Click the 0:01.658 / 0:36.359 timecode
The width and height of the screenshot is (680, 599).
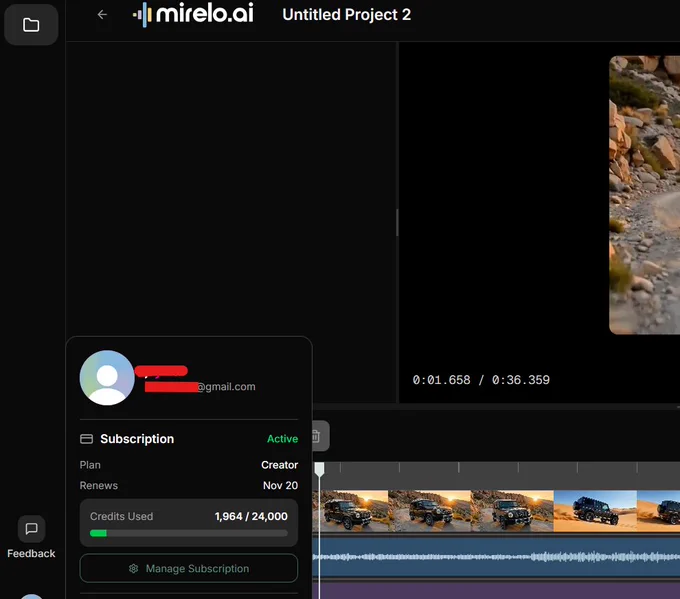coord(481,380)
